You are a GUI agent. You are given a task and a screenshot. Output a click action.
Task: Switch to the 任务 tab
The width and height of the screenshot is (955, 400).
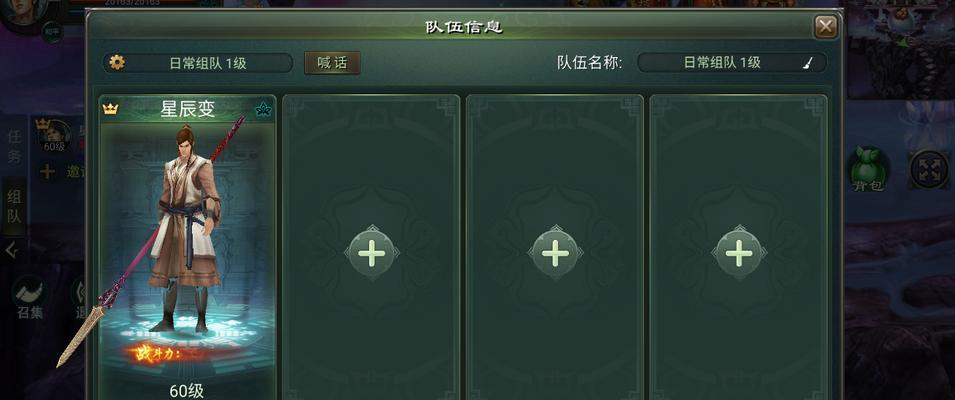click(x=14, y=147)
